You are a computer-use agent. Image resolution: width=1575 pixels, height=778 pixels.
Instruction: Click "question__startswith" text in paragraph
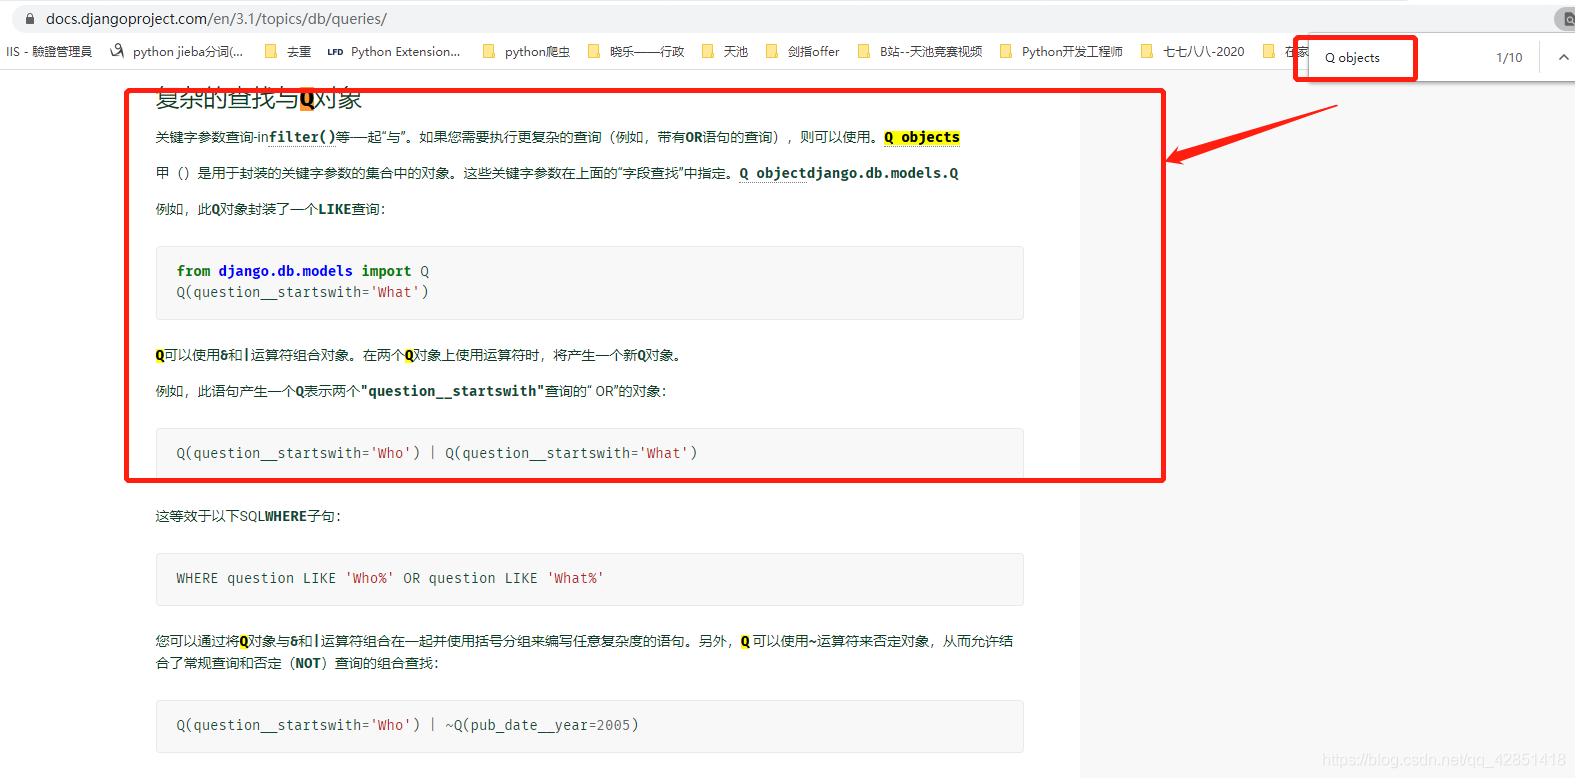pos(452,391)
